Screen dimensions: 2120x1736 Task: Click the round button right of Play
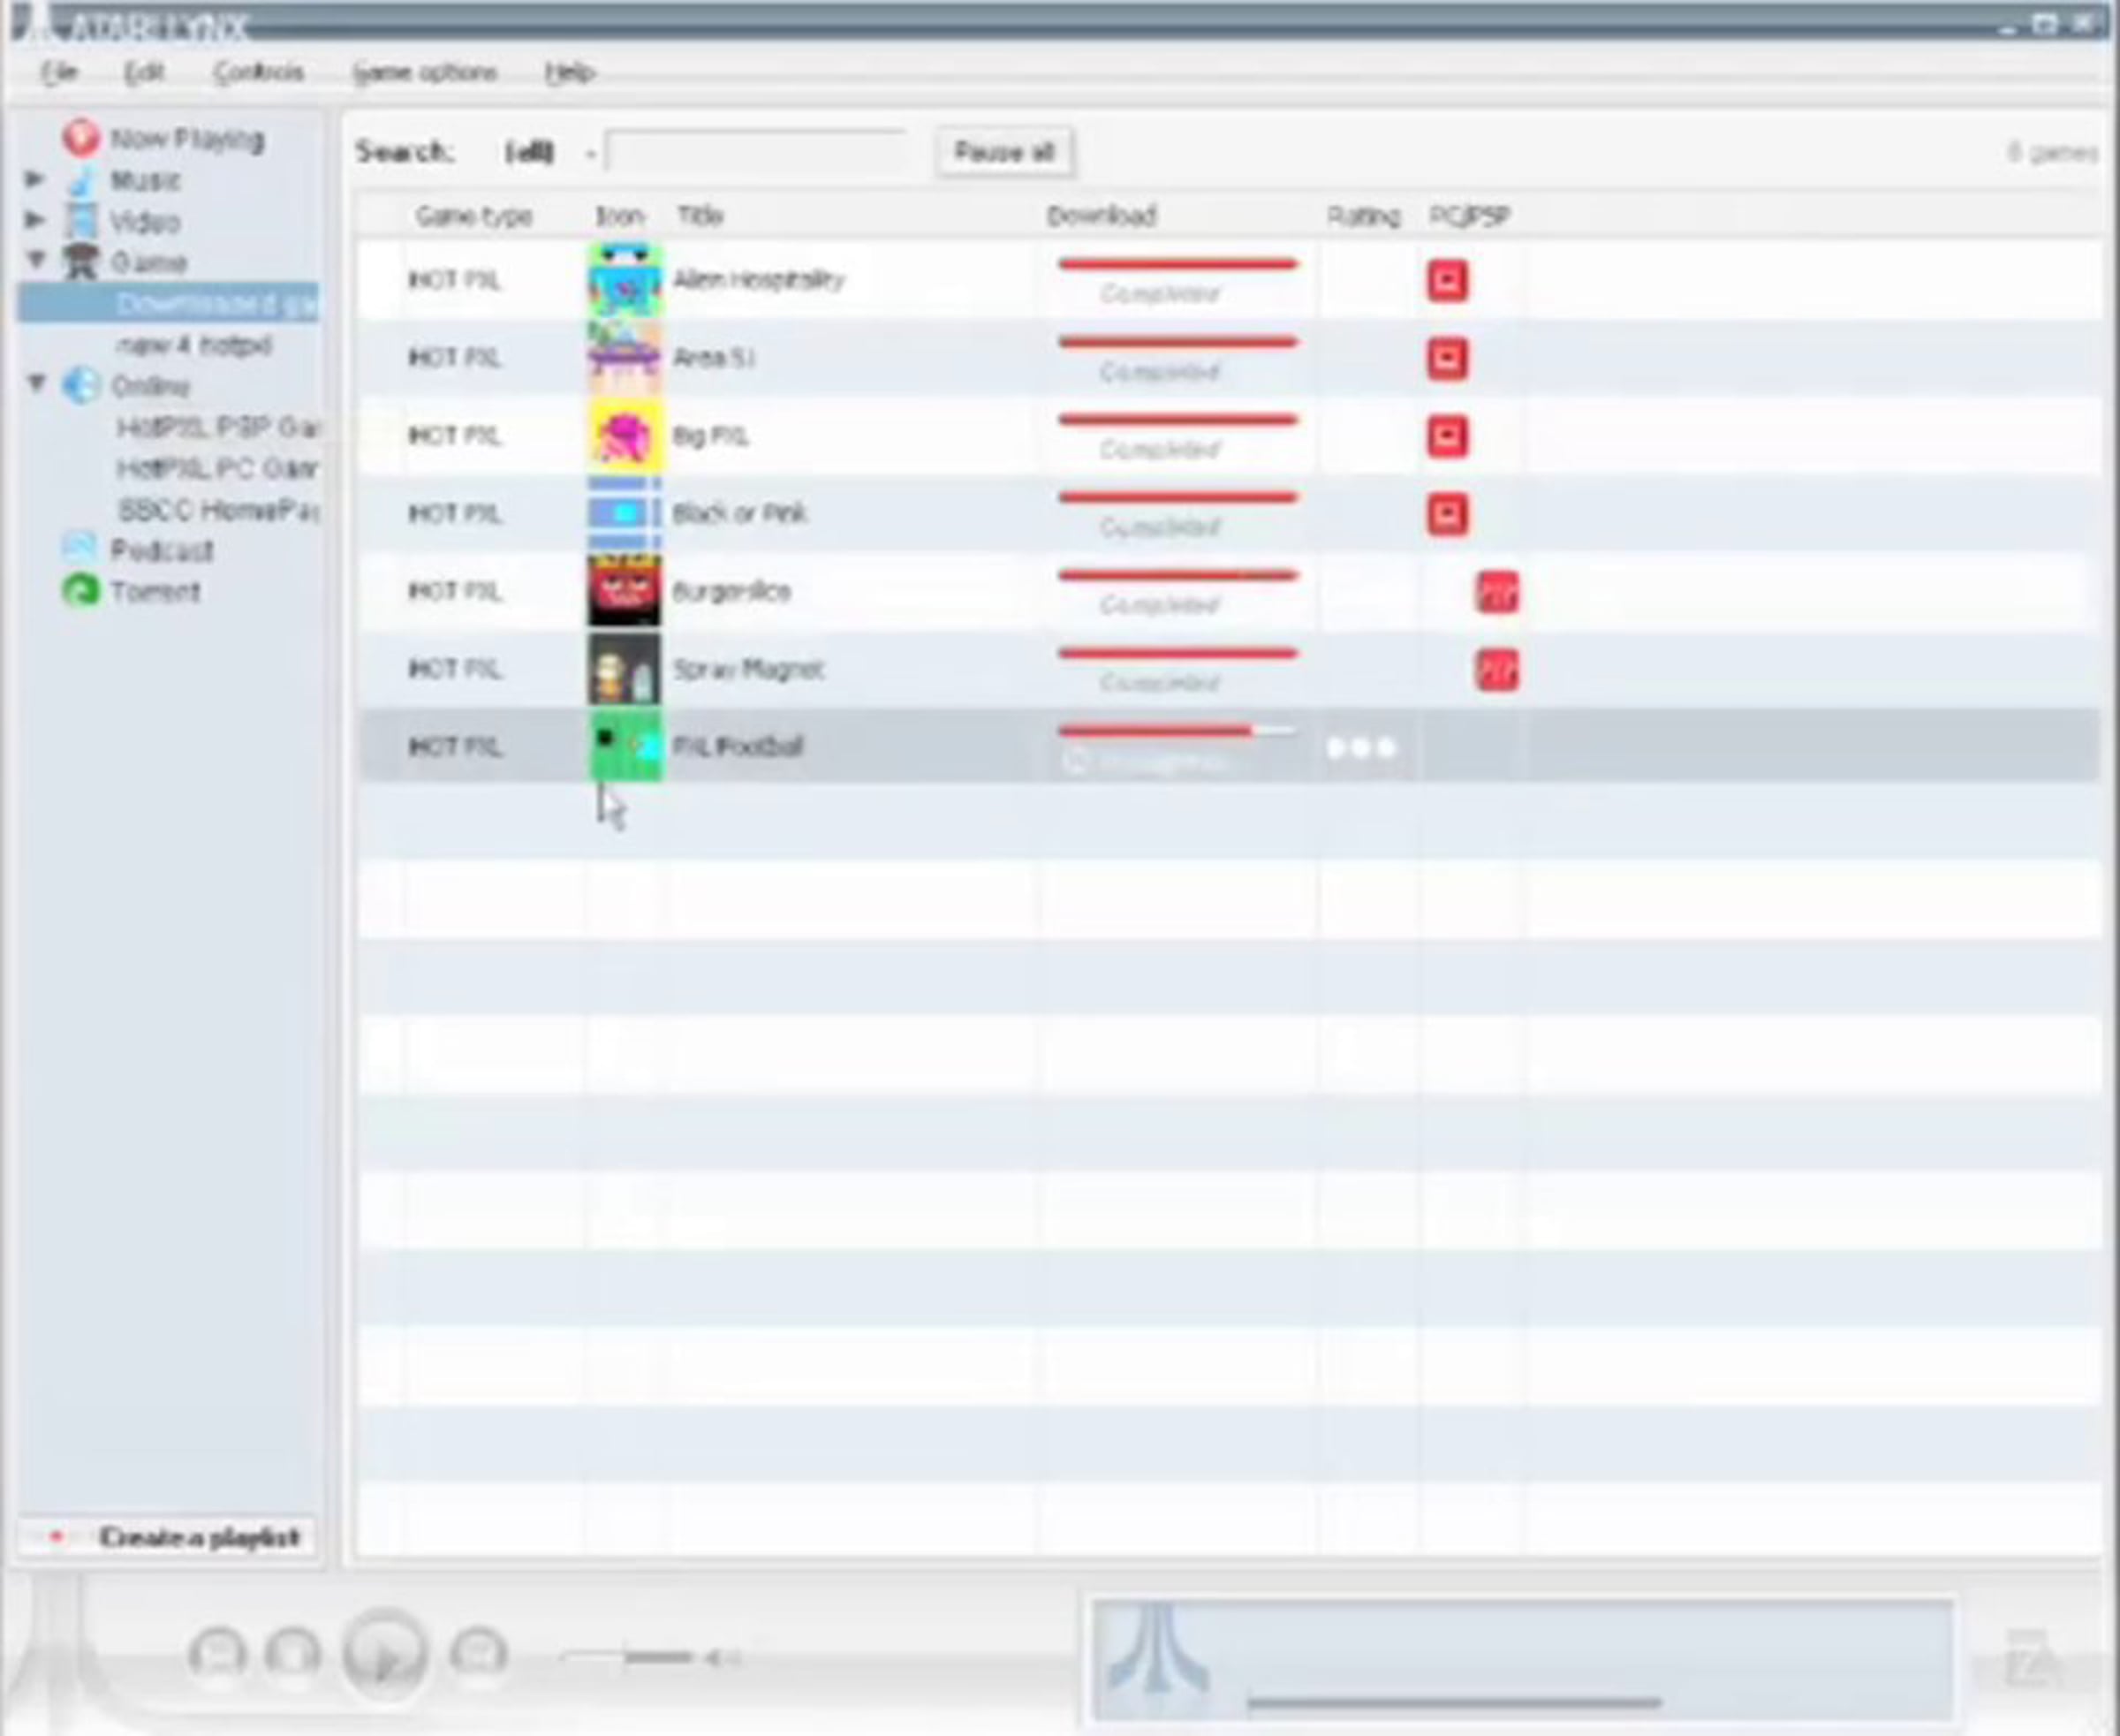[479, 1652]
